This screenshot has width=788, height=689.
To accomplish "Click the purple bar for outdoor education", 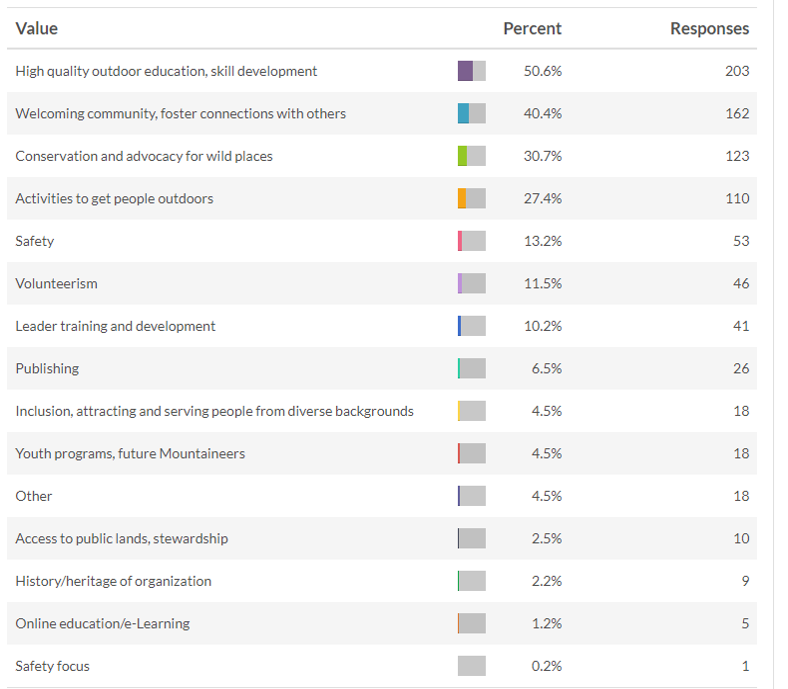I will click(x=466, y=71).
